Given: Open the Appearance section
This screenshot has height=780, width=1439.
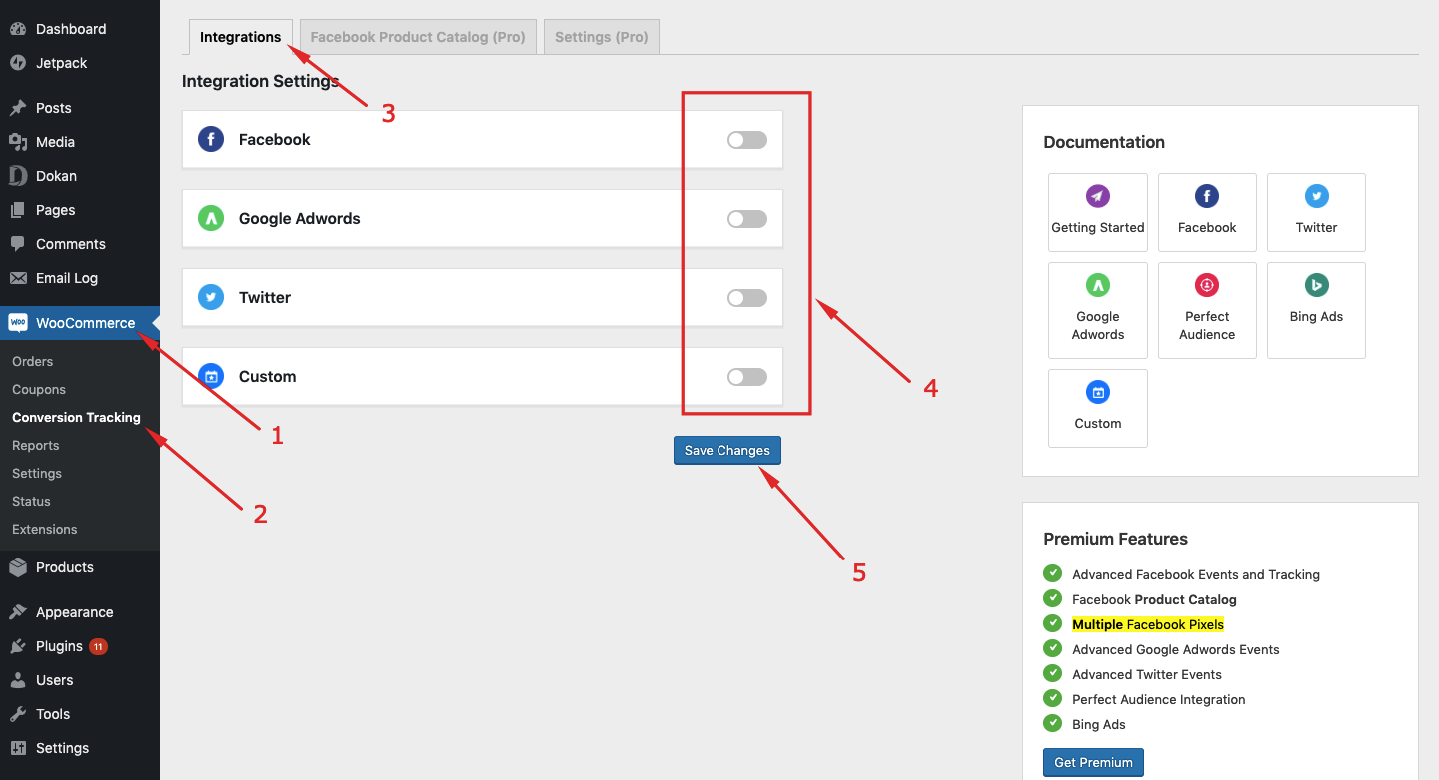Looking at the screenshot, I should (x=75, y=611).
